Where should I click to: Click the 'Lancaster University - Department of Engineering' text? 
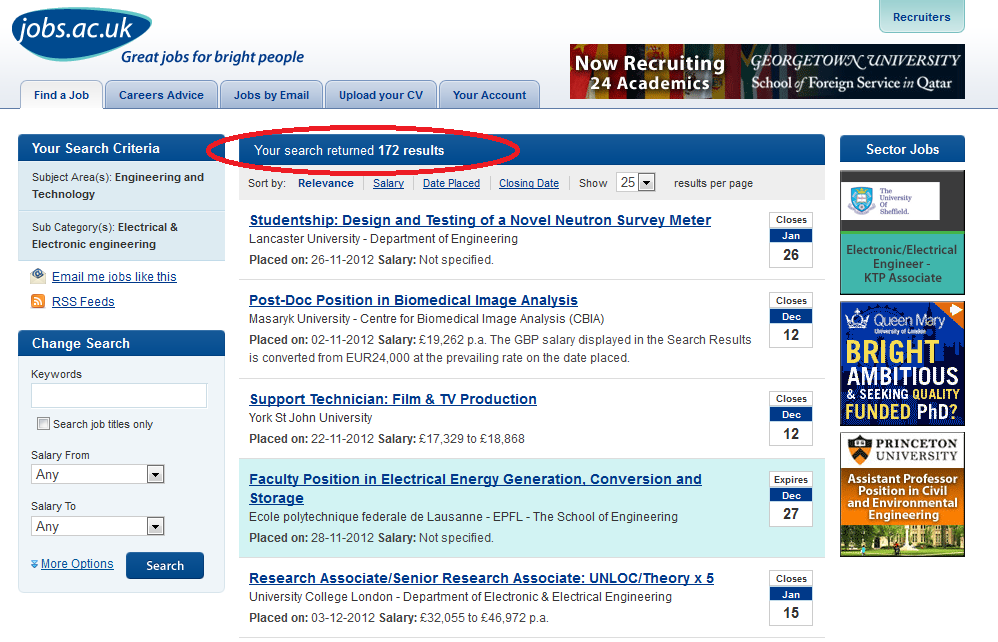point(383,239)
